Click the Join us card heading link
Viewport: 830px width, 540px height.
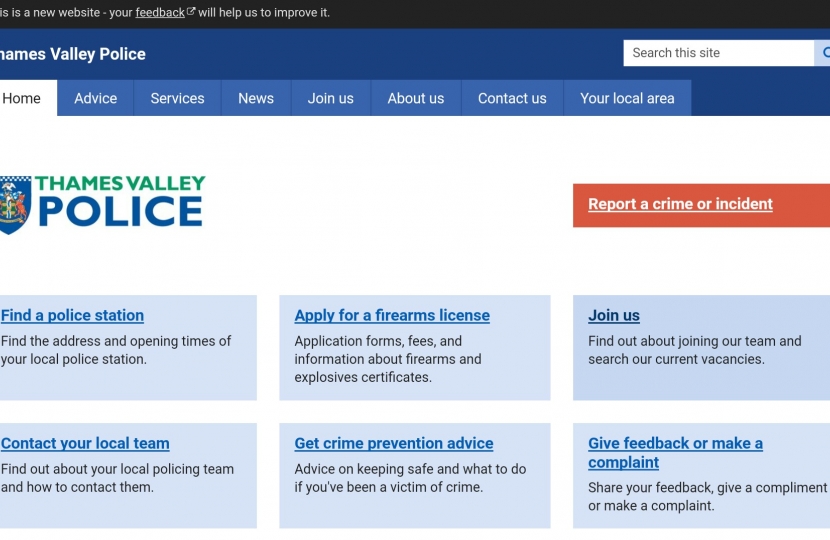(x=614, y=315)
